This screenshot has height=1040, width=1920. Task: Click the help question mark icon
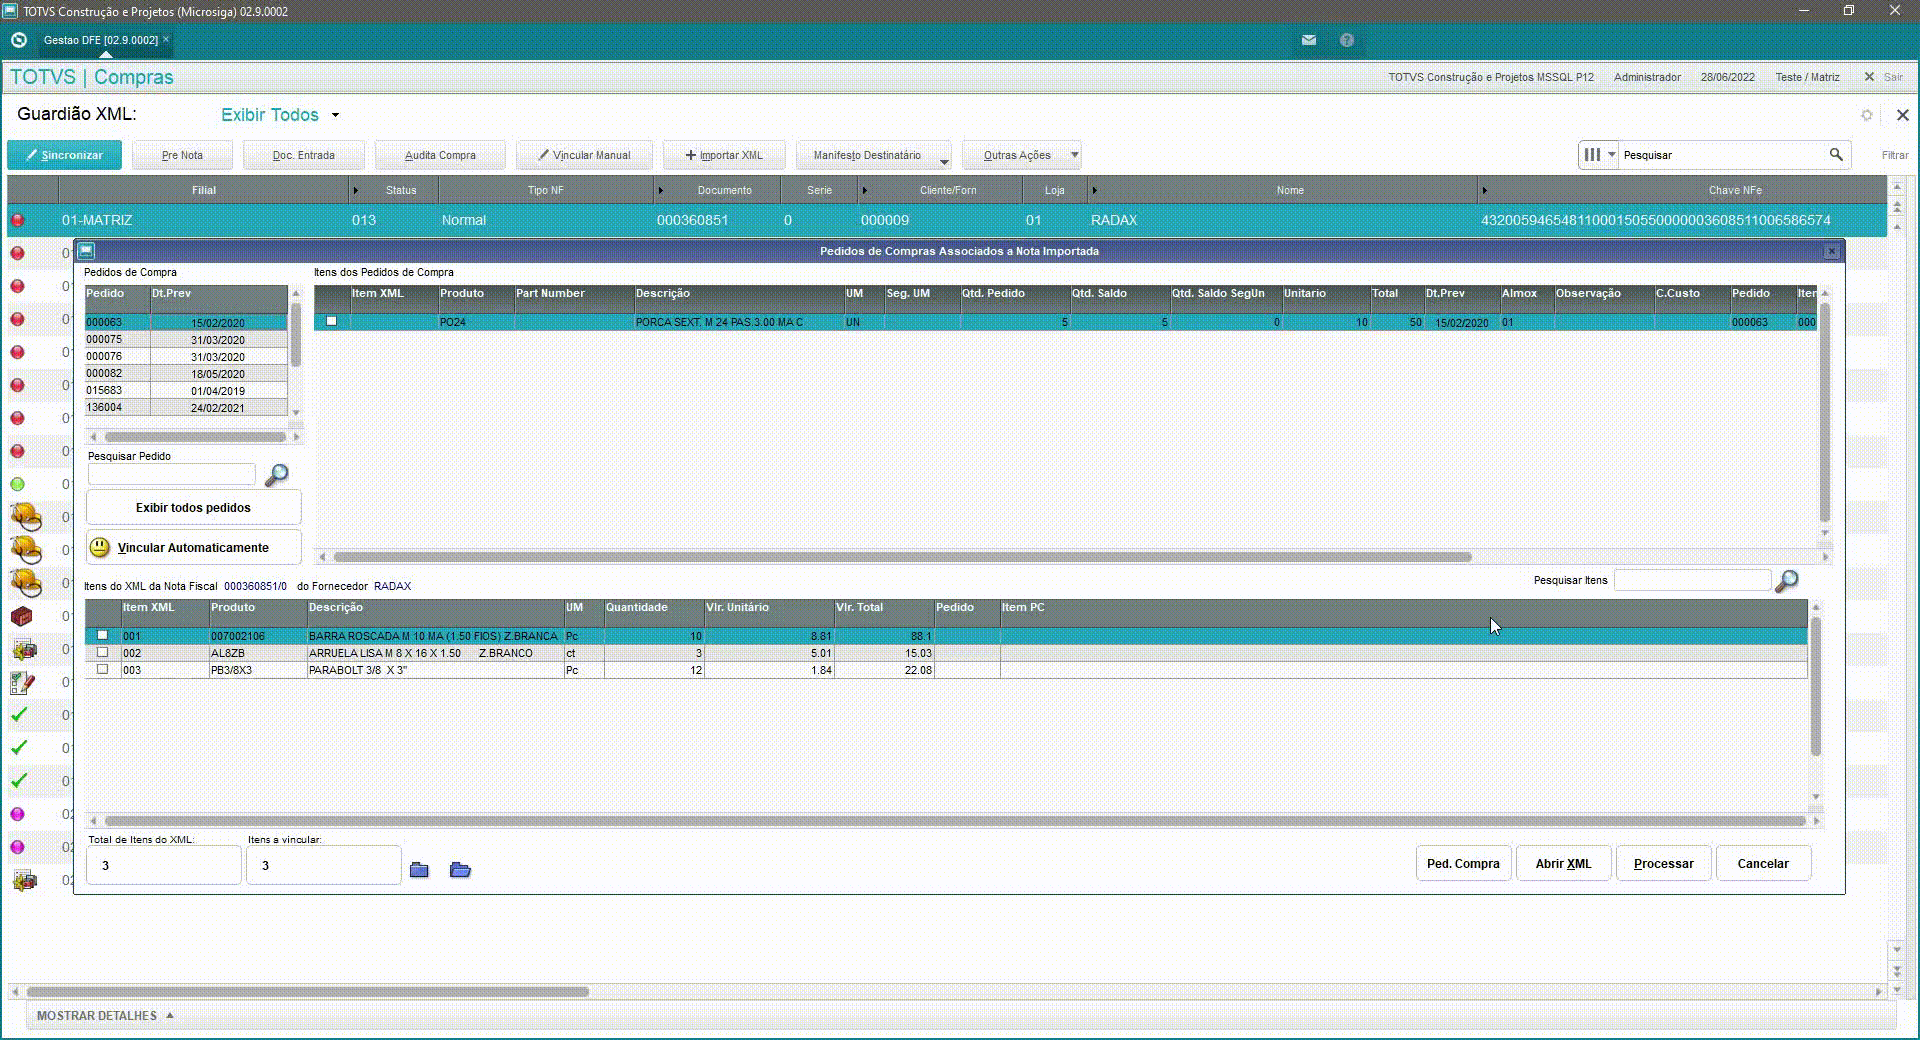(1347, 40)
